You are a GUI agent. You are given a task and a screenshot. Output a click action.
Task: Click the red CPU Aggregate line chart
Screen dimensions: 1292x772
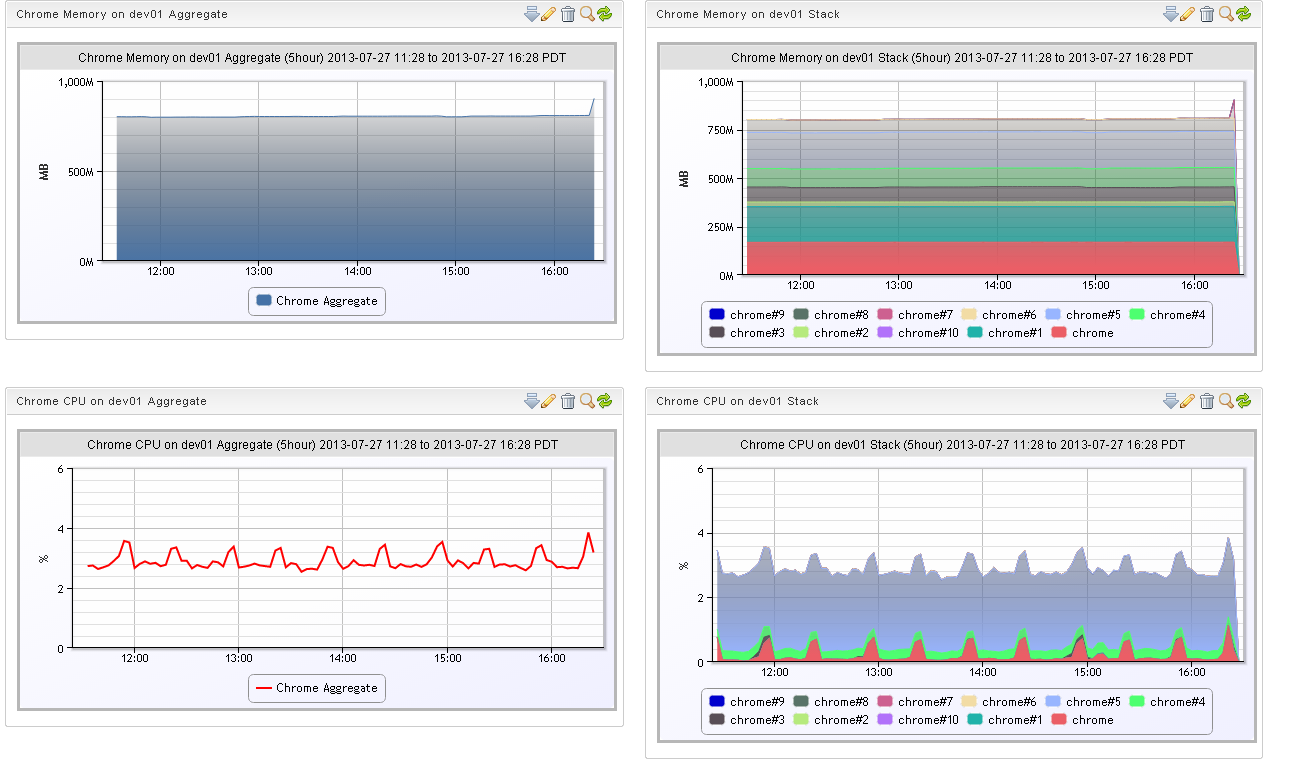(x=340, y=558)
